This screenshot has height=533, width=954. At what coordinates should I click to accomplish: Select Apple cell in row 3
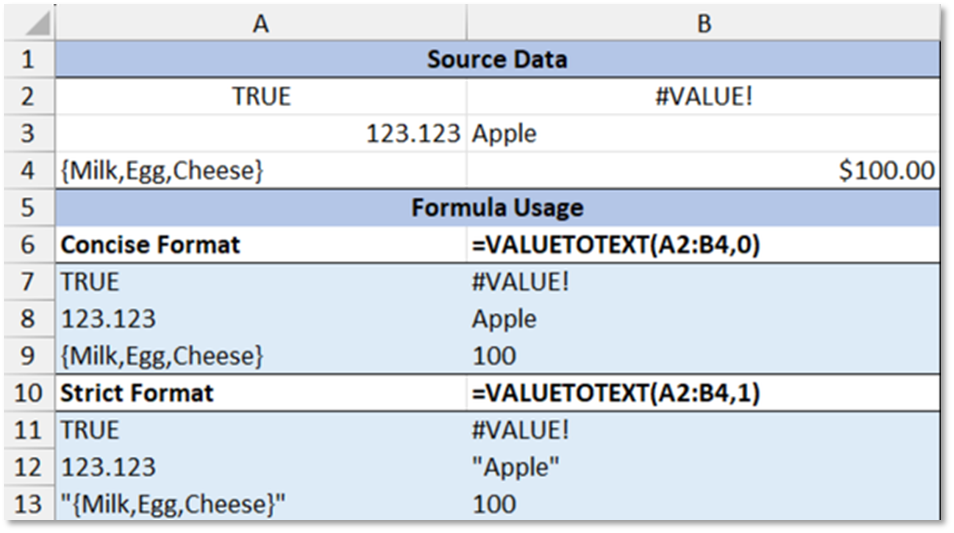click(x=504, y=134)
